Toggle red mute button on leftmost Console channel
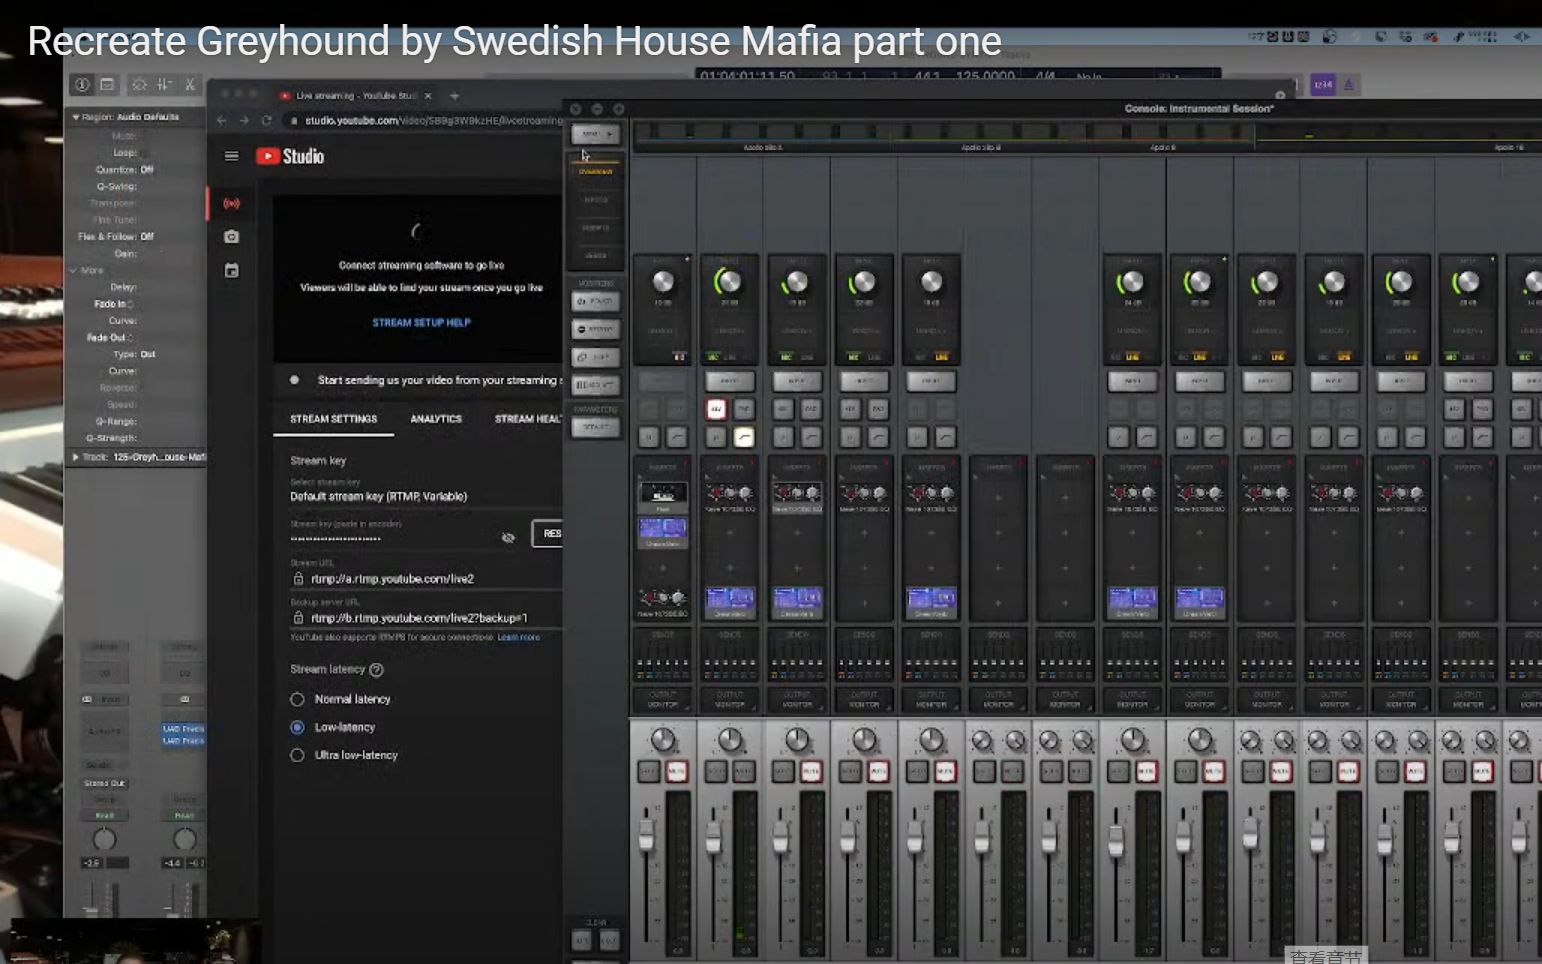 (x=677, y=771)
